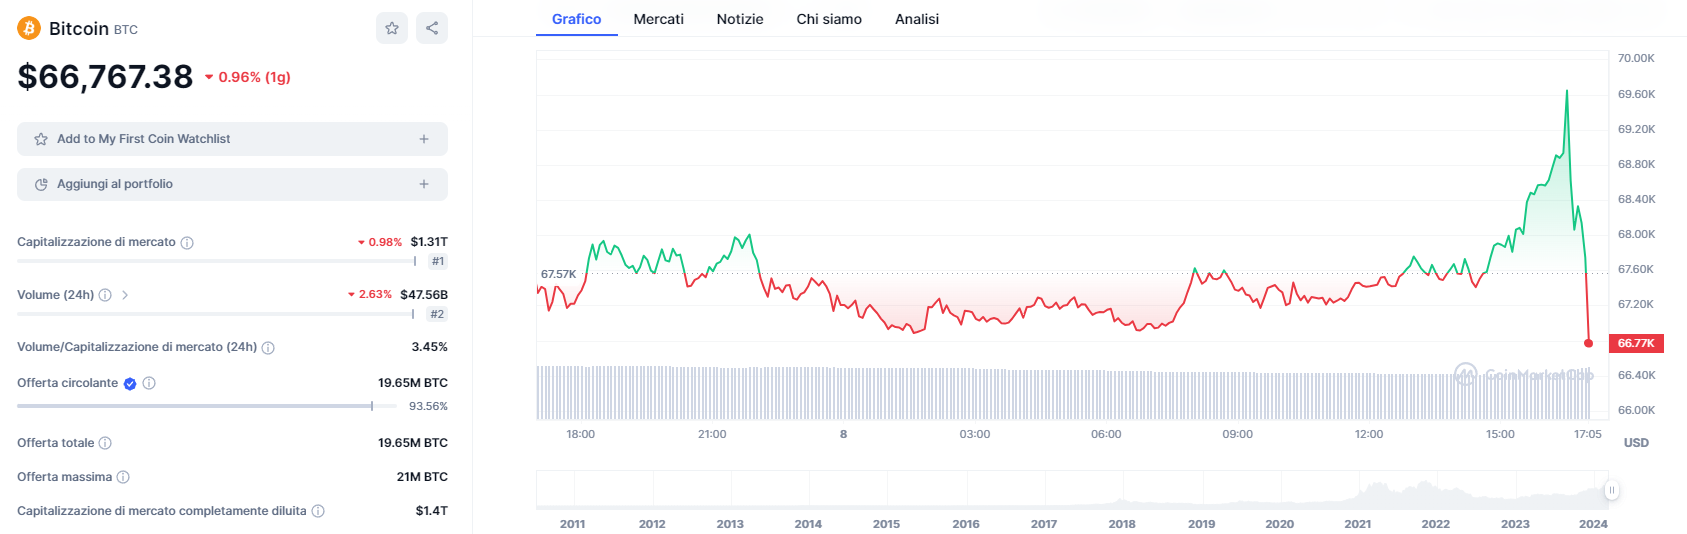The width and height of the screenshot is (1687, 534).
Task: Click the star favorite icon beside Bitcoin
Action: coord(392,28)
